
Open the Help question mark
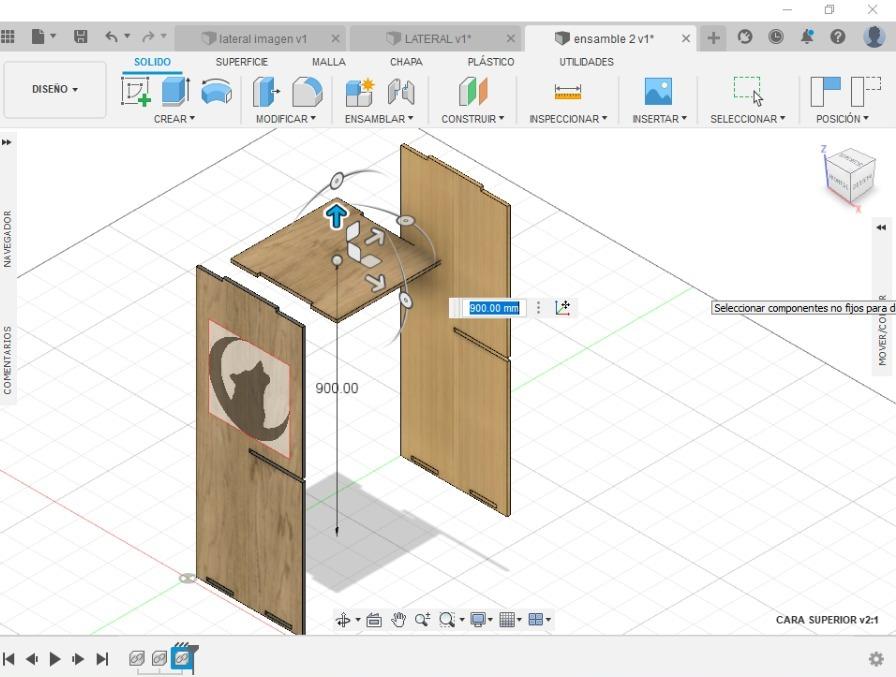[x=838, y=37]
